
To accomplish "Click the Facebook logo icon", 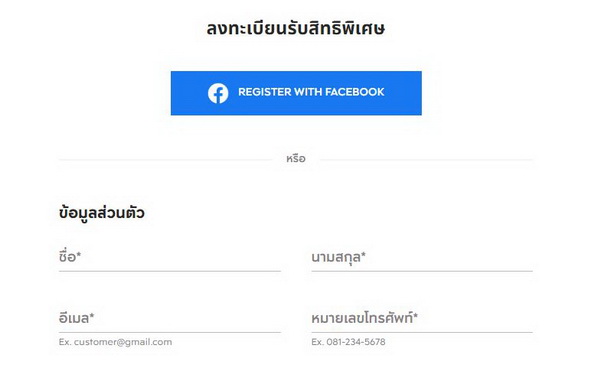I will click(x=218, y=93).
